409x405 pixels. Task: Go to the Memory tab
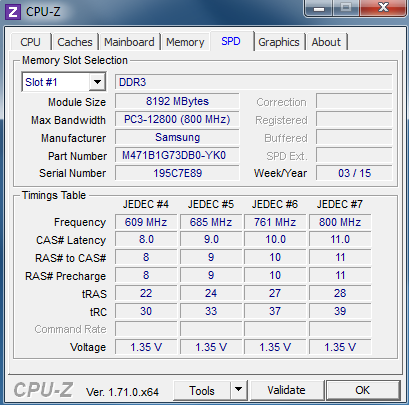click(x=185, y=42)
